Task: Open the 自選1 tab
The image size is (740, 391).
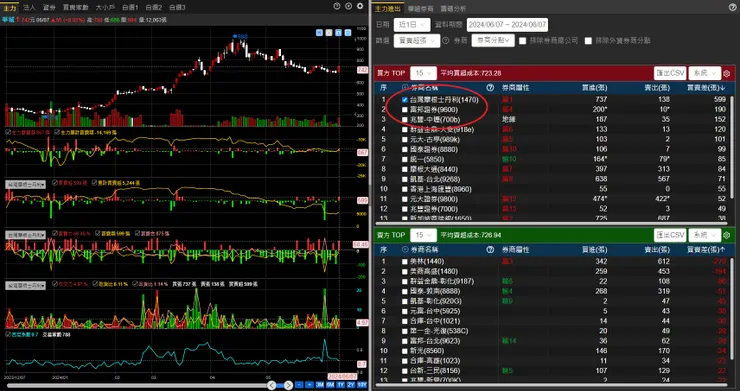Action: [130, 7]
